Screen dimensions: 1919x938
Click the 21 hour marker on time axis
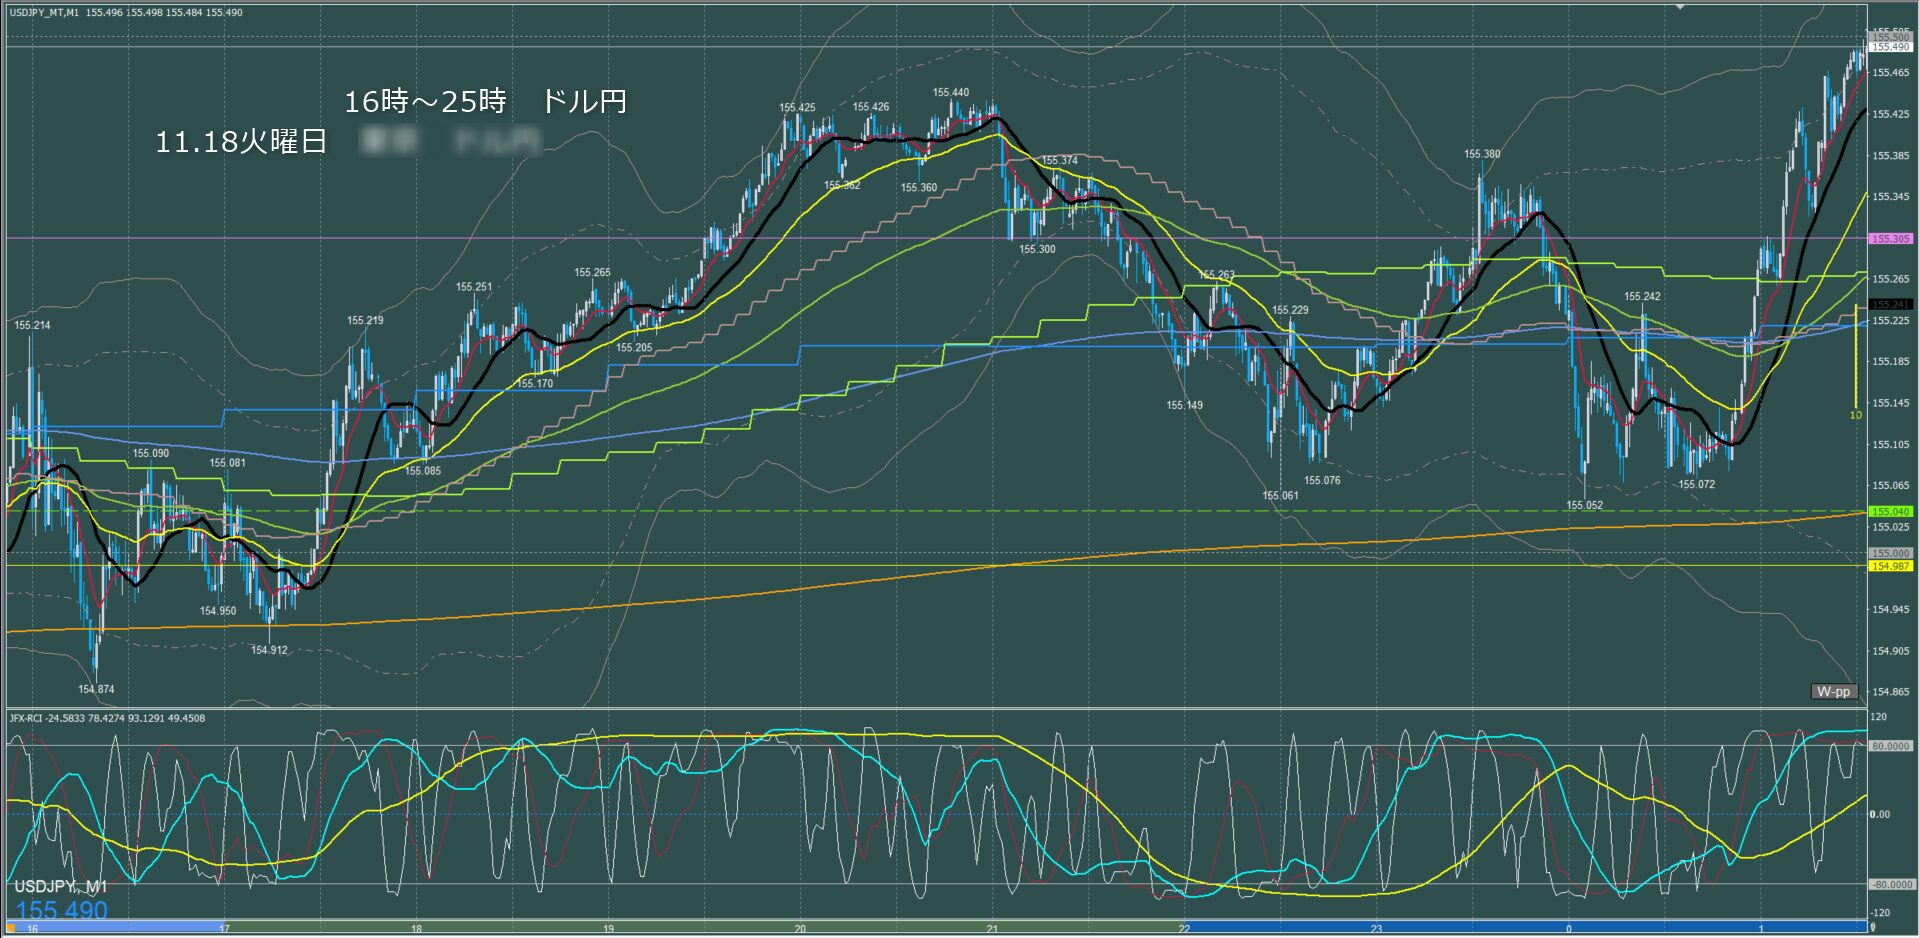coord(992,929)
